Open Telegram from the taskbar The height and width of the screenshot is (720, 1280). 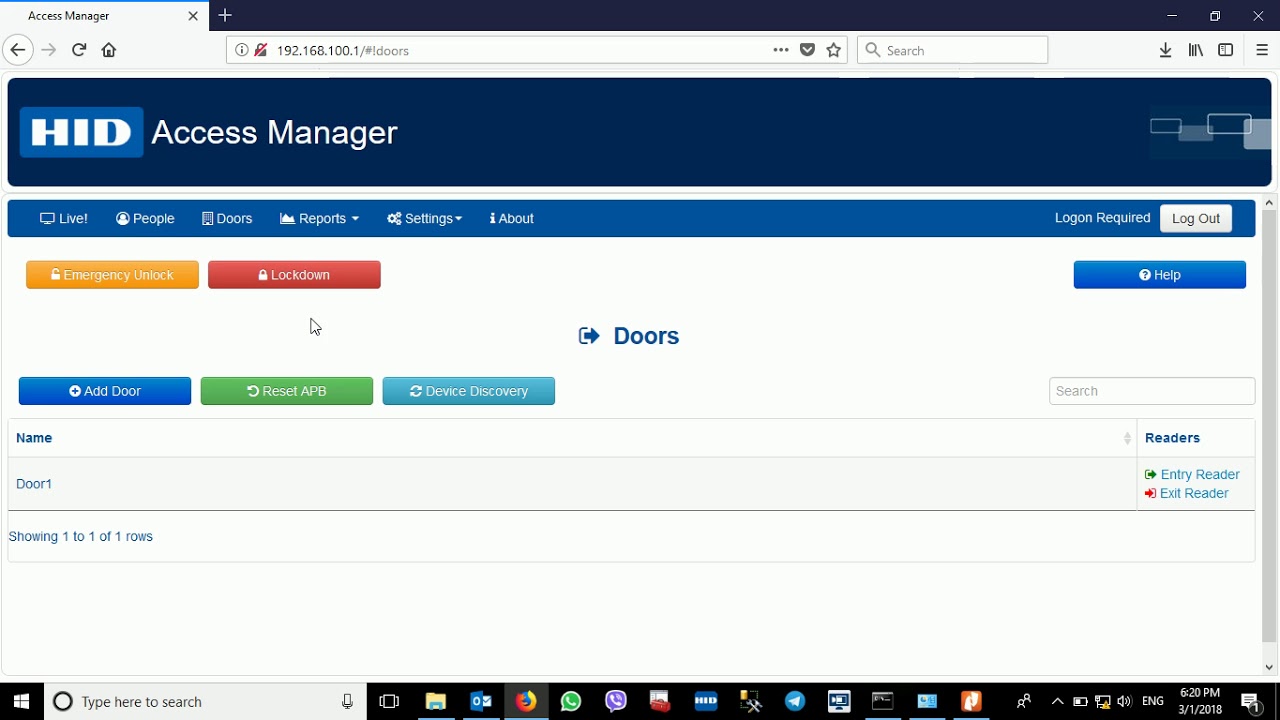click(x=795, y=701)
